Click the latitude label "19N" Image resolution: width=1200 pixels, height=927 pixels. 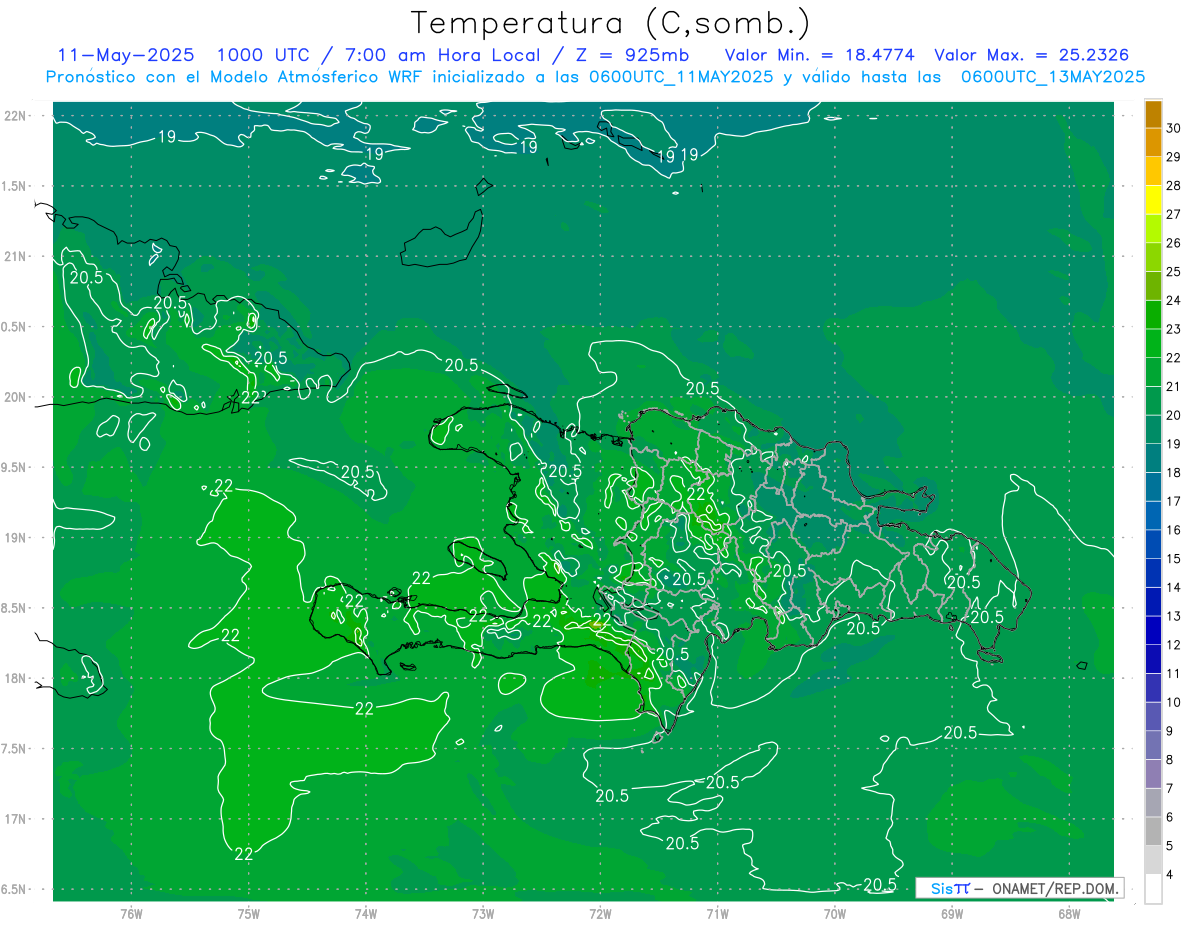coord(16,538)
